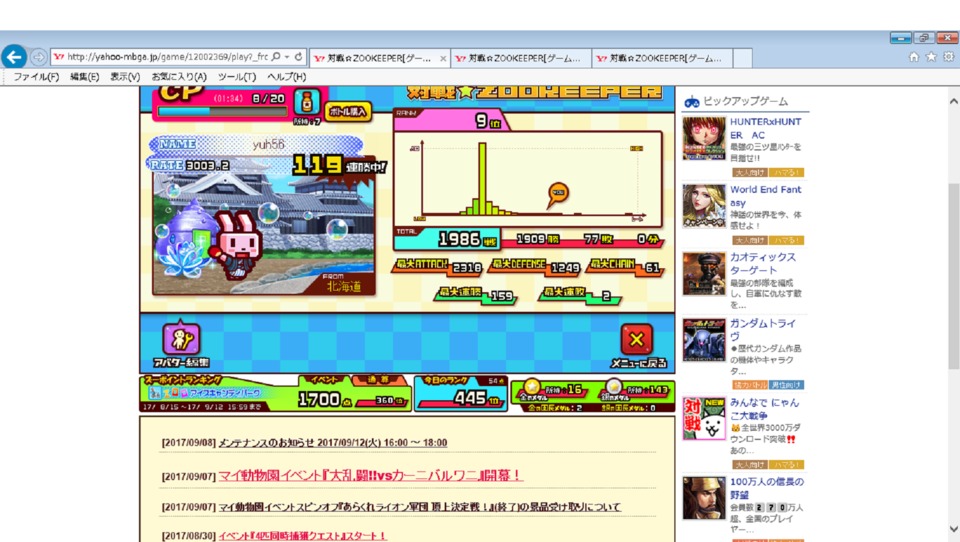Open the ヘルプ(H) menu
Screen dimensions: 960x542
point(287,77)
